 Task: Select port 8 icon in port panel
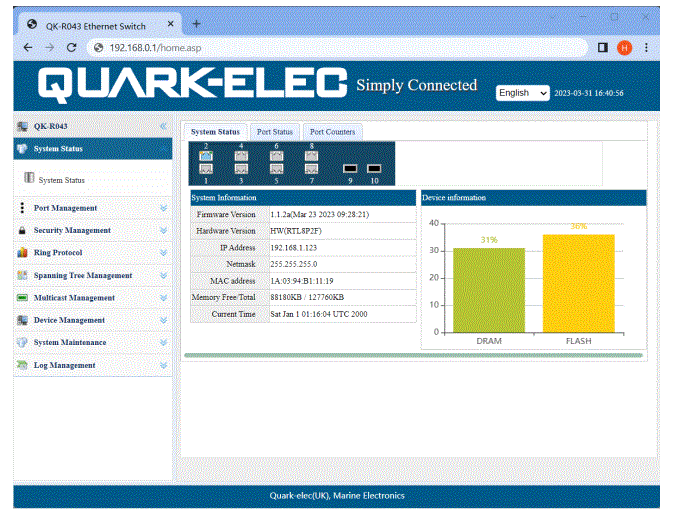[311, 155]
